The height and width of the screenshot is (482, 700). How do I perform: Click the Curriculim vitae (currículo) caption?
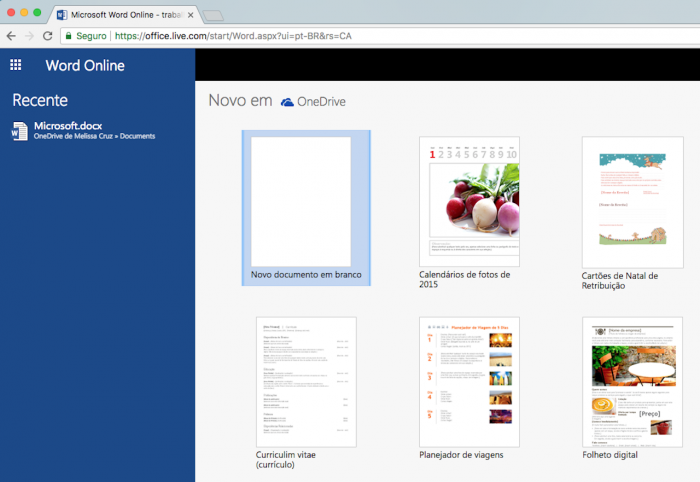pyautogui.click(x=286, y=460)
